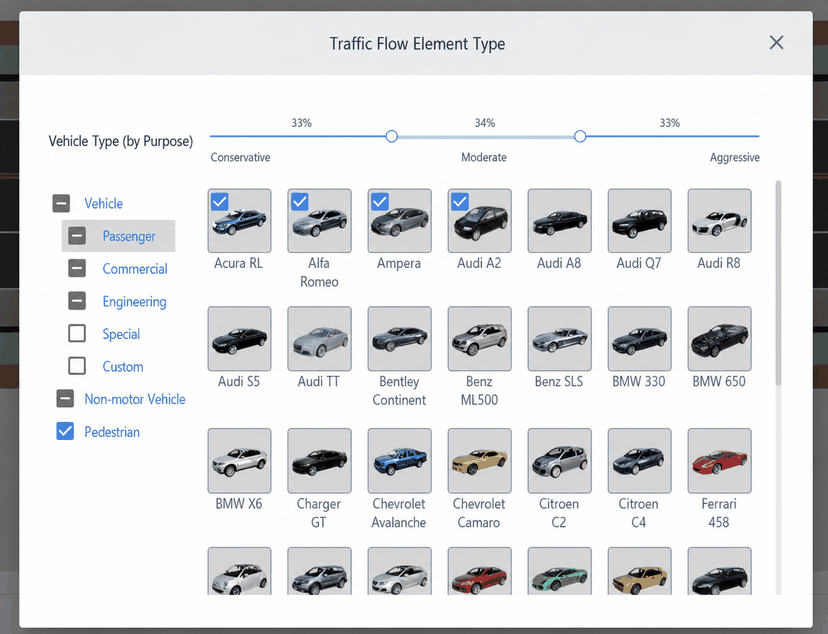This screenshot has height=634, width=828.
Task: Select the Custom category label
Action: (123, 366)
